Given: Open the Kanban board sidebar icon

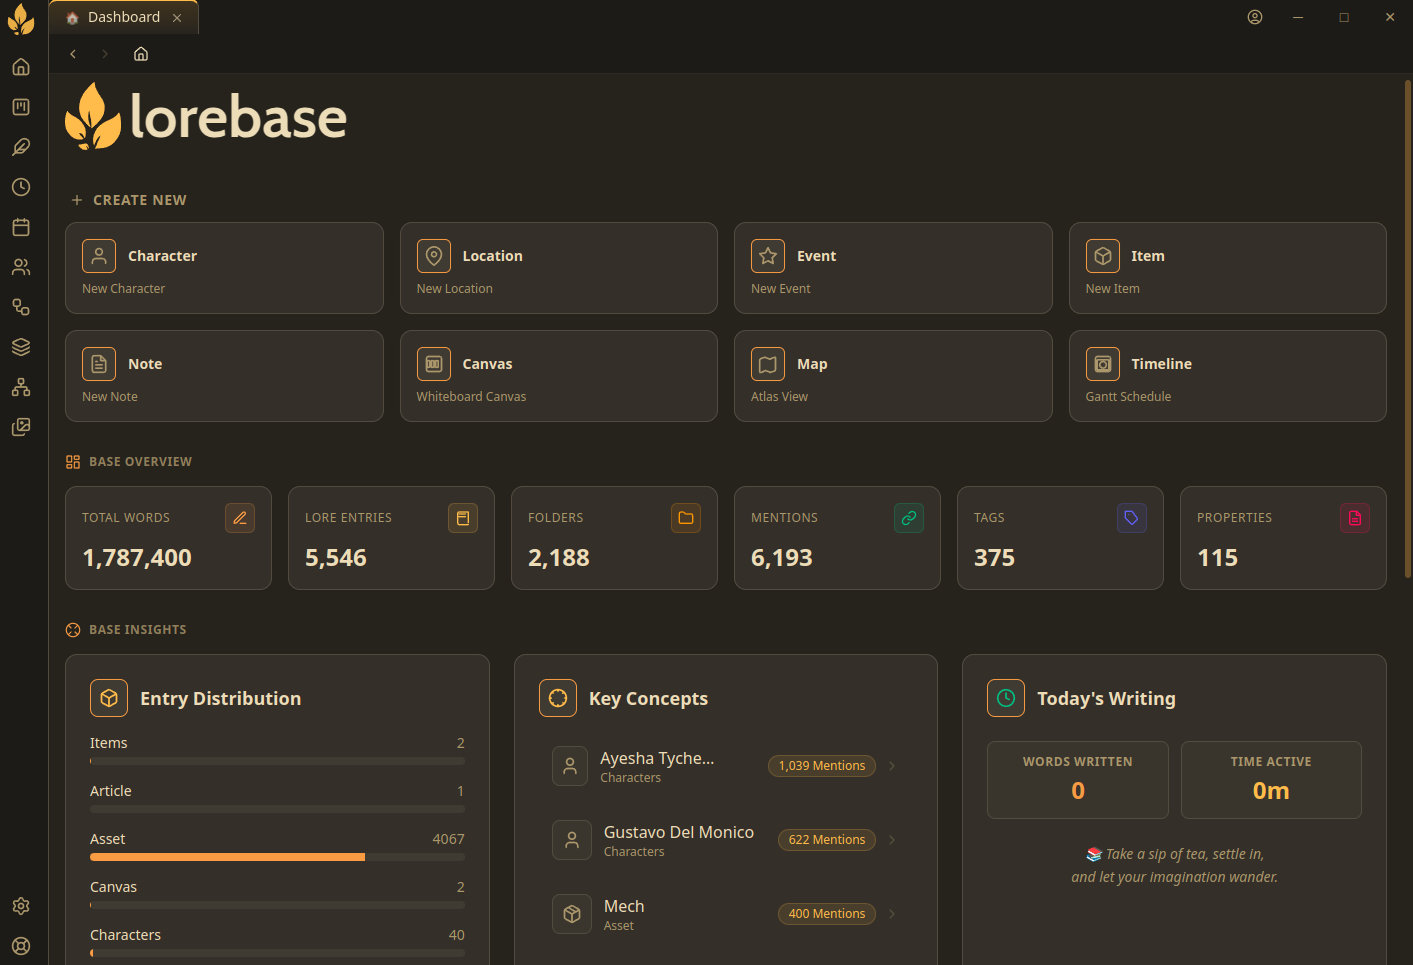Looking at the screenshot, I should (21, 107).
